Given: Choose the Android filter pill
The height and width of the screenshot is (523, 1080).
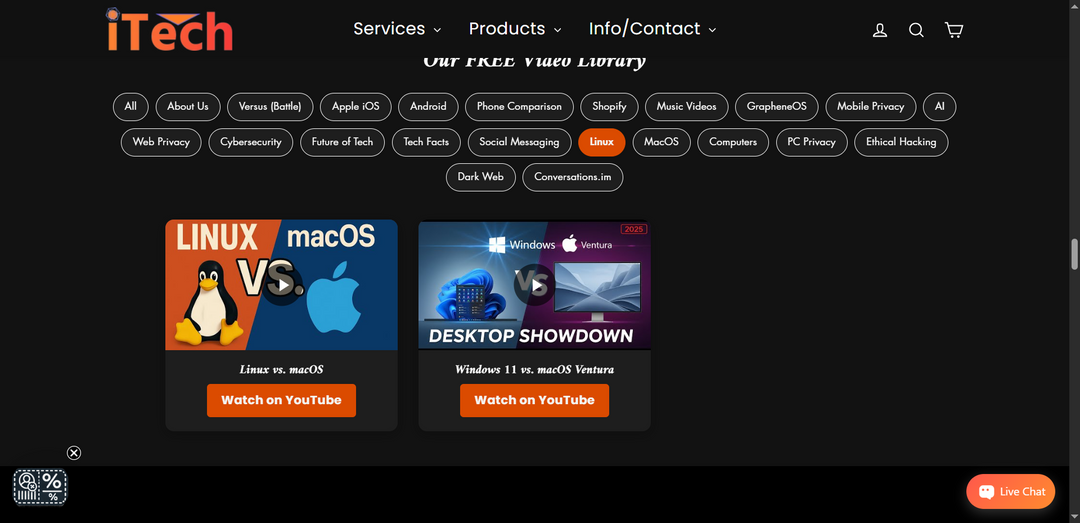Looking at the screenshot, I should pos(428,107).
